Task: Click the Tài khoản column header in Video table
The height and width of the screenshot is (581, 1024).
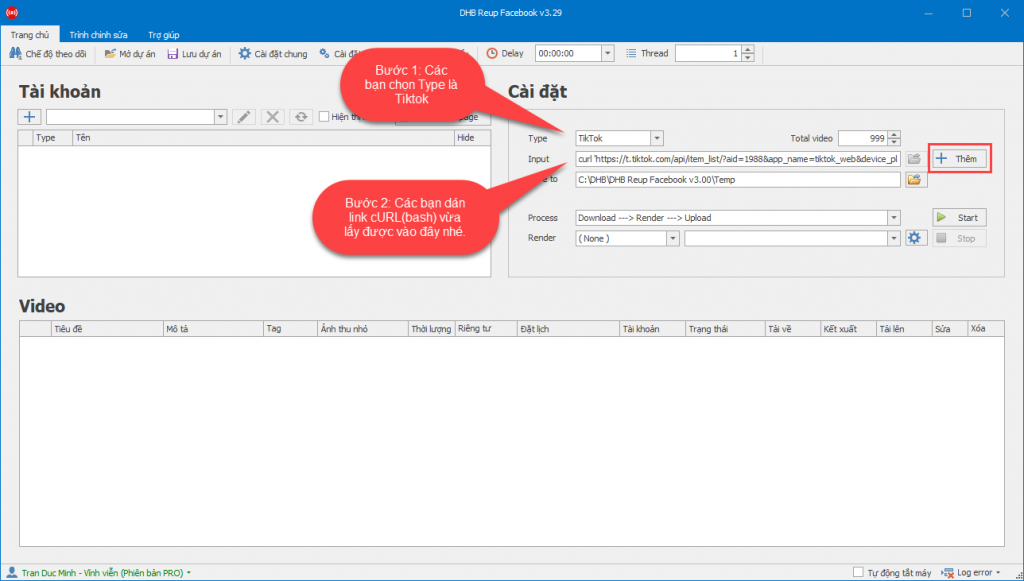Action: click(x=652, y=329)
